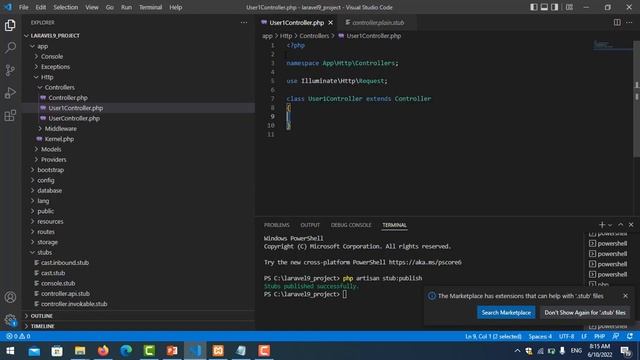Open the Extensions view
The image size is (640, 360).
pos(10,116)
